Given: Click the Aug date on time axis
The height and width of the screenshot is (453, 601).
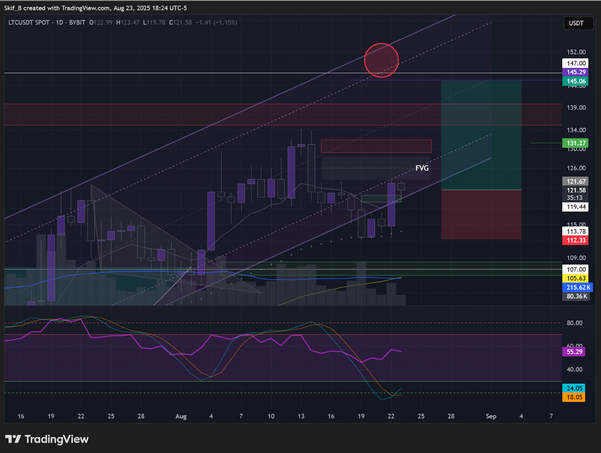Looking at the screenshot, I should point(181,414).
